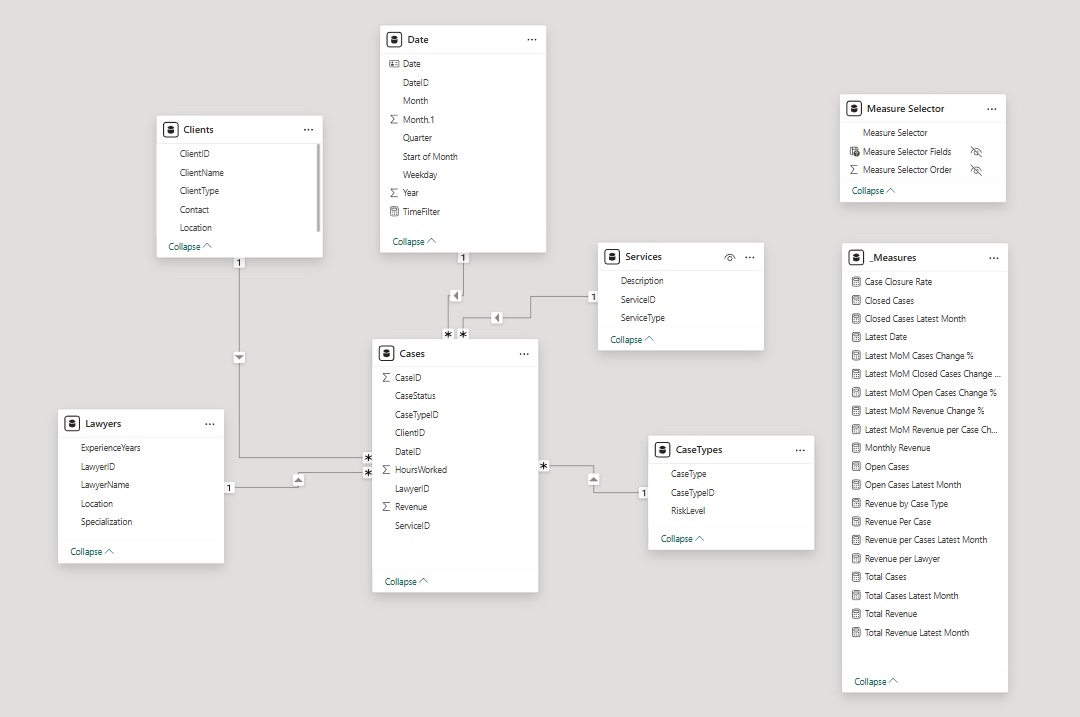
Task: Click the calculator icon beside Total Revenue measure
Action: tap(856, 614)
